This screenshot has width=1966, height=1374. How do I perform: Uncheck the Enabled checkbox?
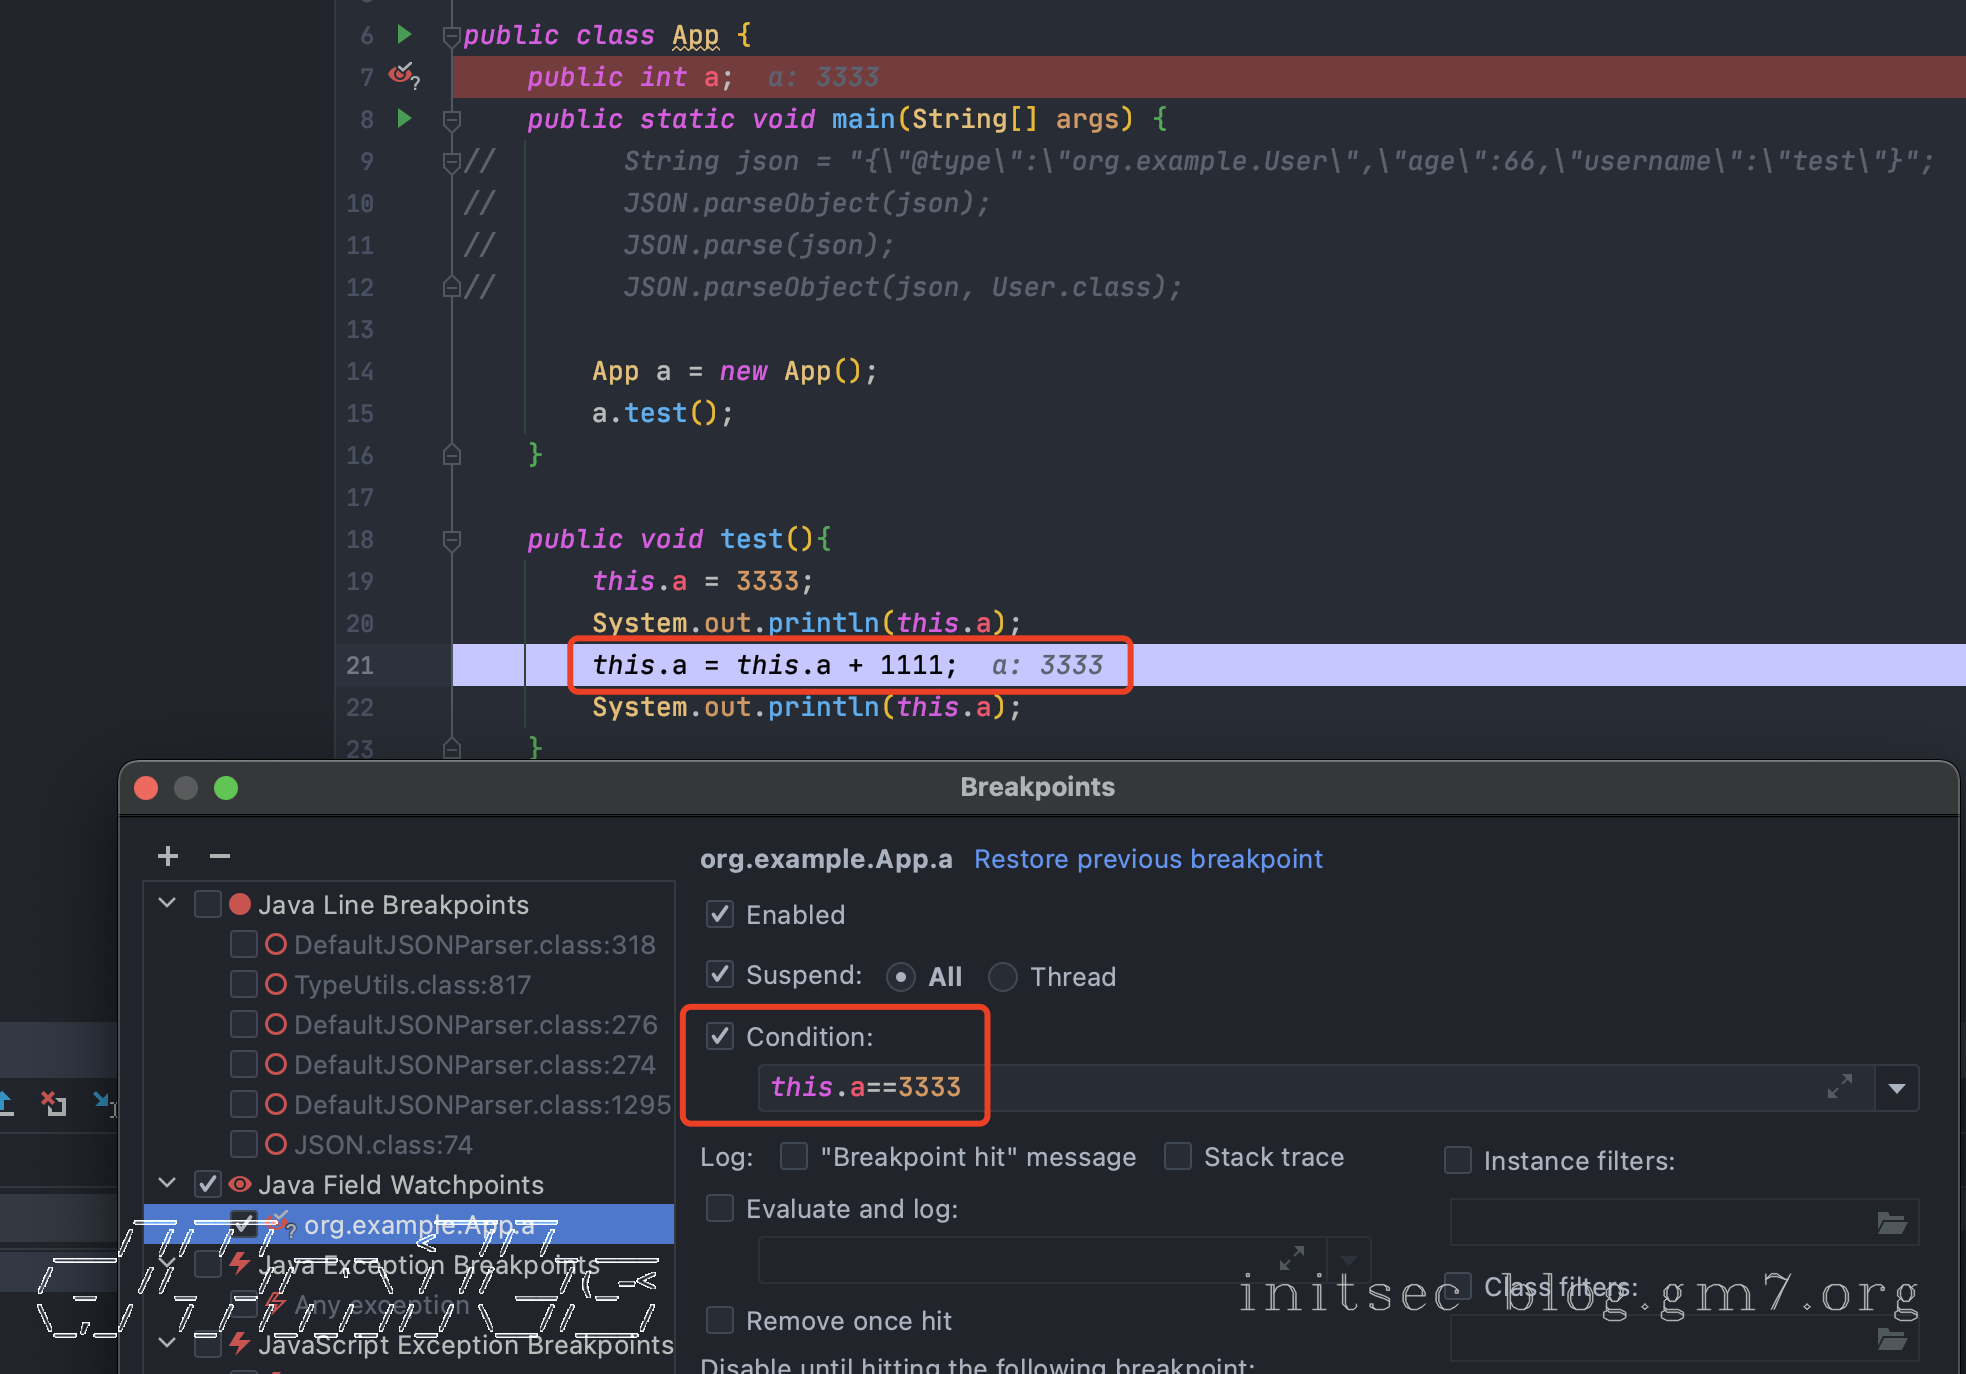pyautogui.click(x=720, y=914)
